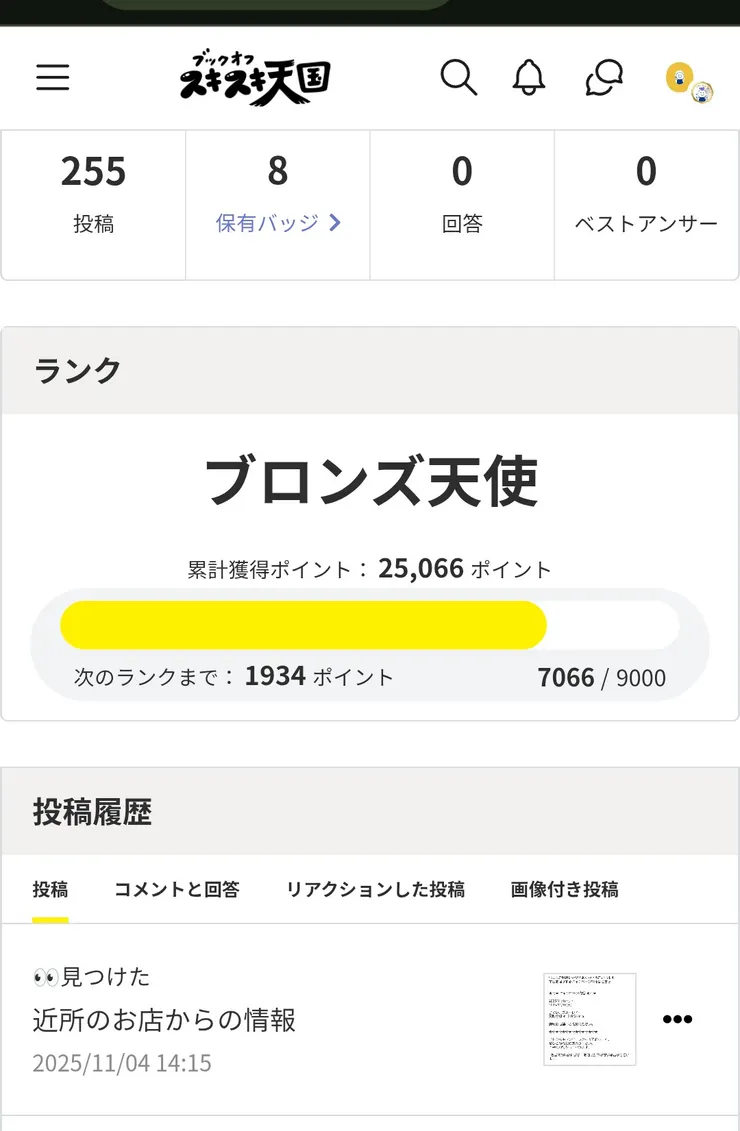Expand the ランク section
Screen dimensions: 740x1131
coord(78,371)
